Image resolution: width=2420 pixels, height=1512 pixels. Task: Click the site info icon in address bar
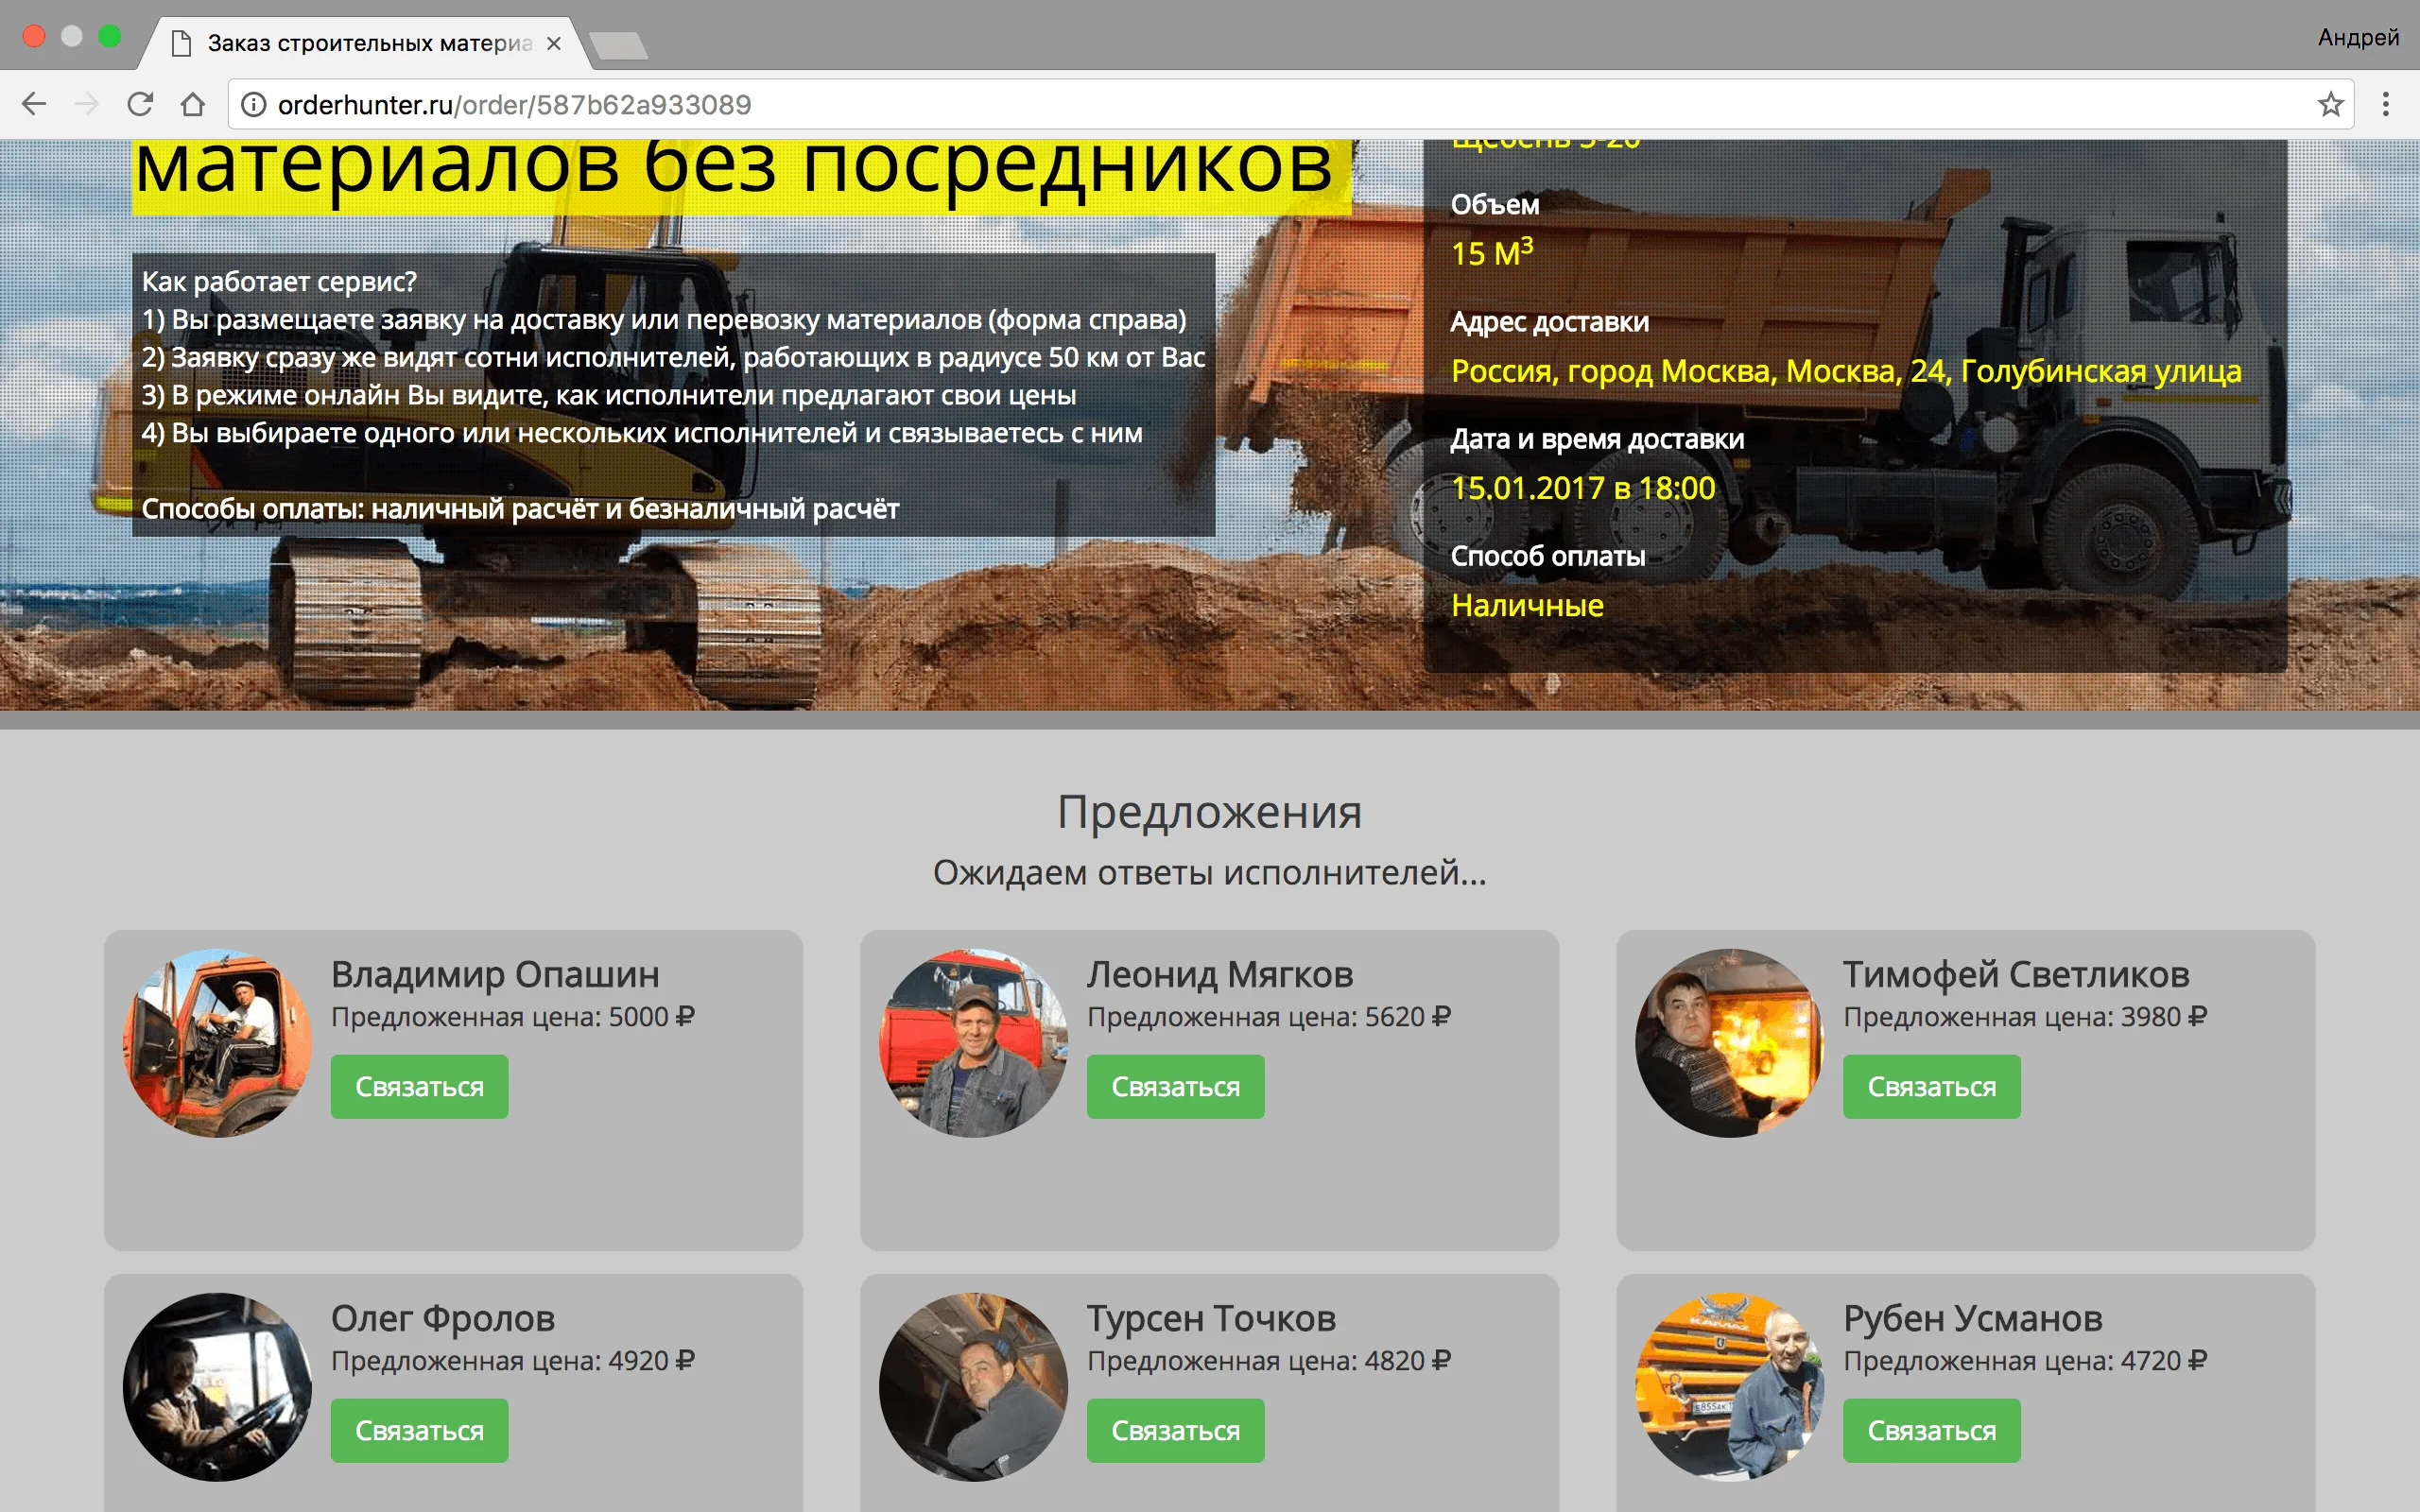(x=254, y=104)
